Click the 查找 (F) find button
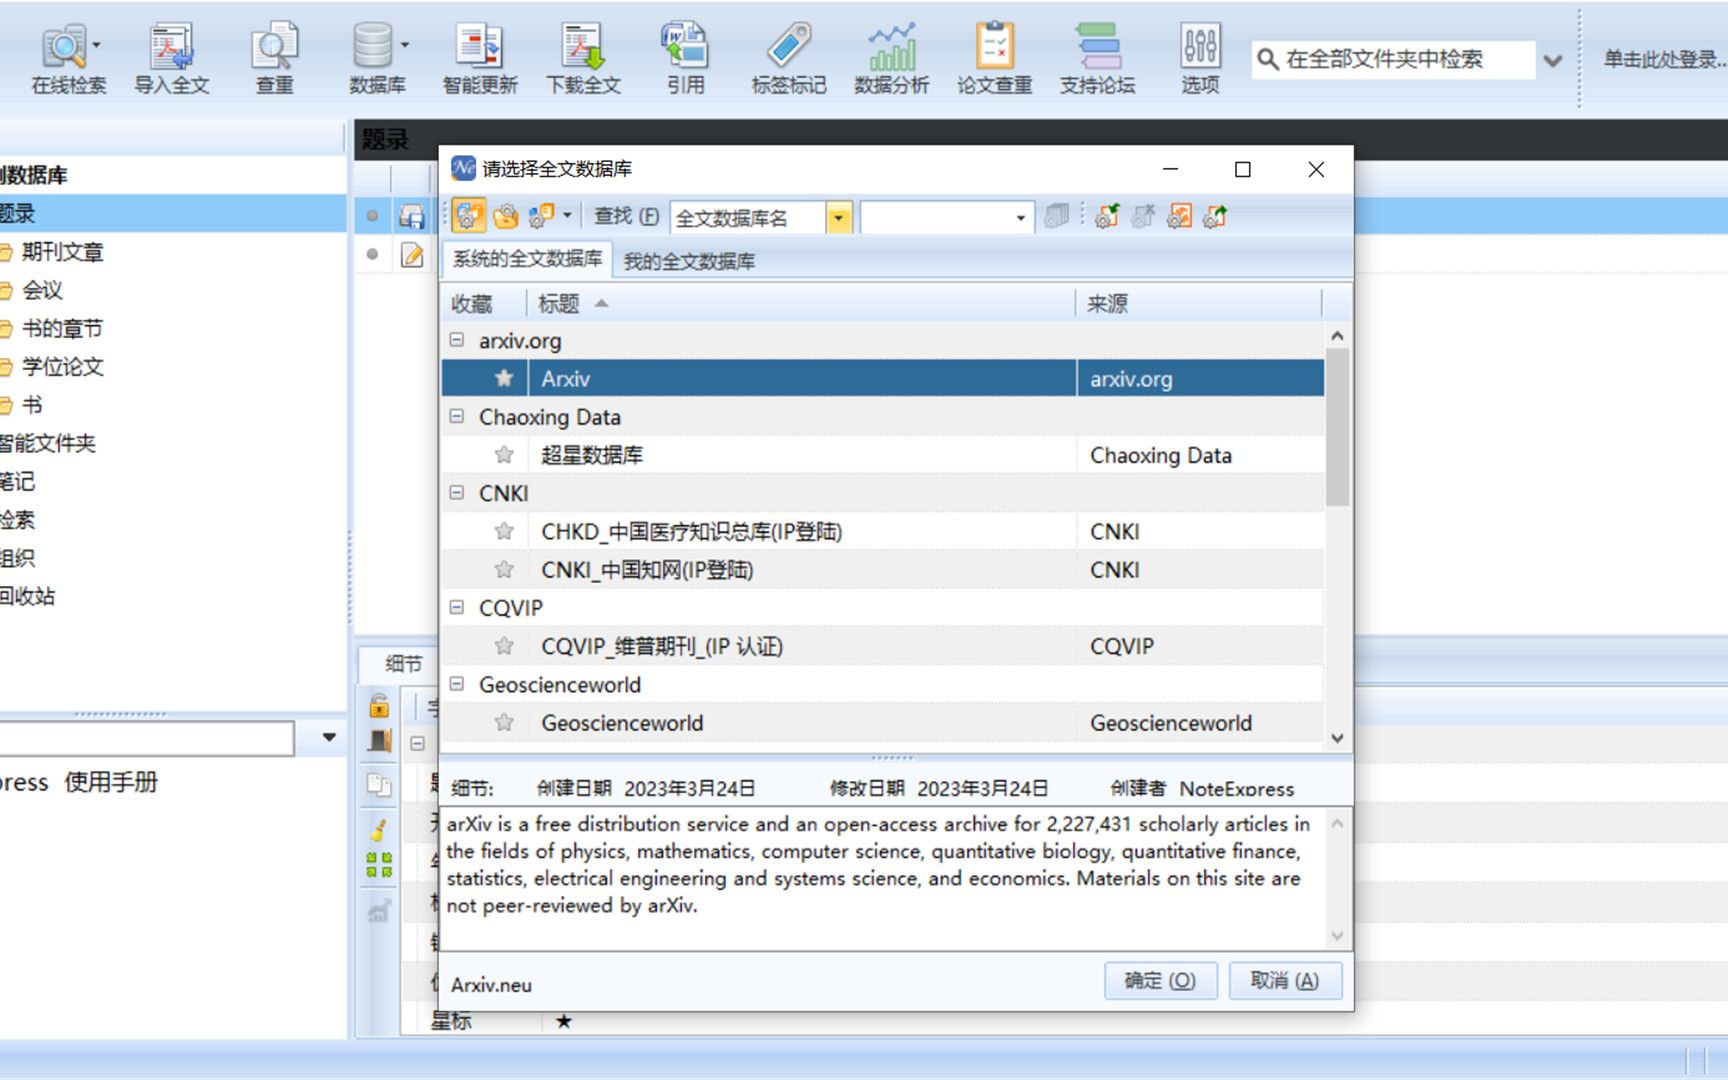 pos(626,216)
